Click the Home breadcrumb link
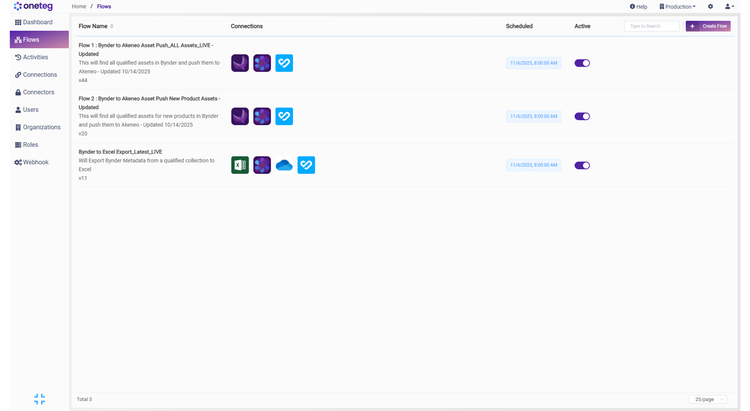The image size is (750, 411). tap(79, 7)
